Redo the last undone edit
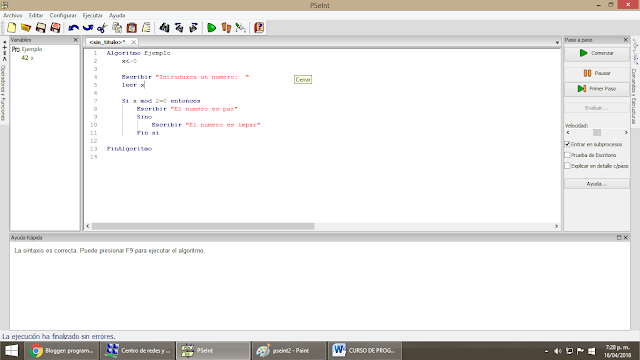The image size is (640, 360). coord(88,28)
